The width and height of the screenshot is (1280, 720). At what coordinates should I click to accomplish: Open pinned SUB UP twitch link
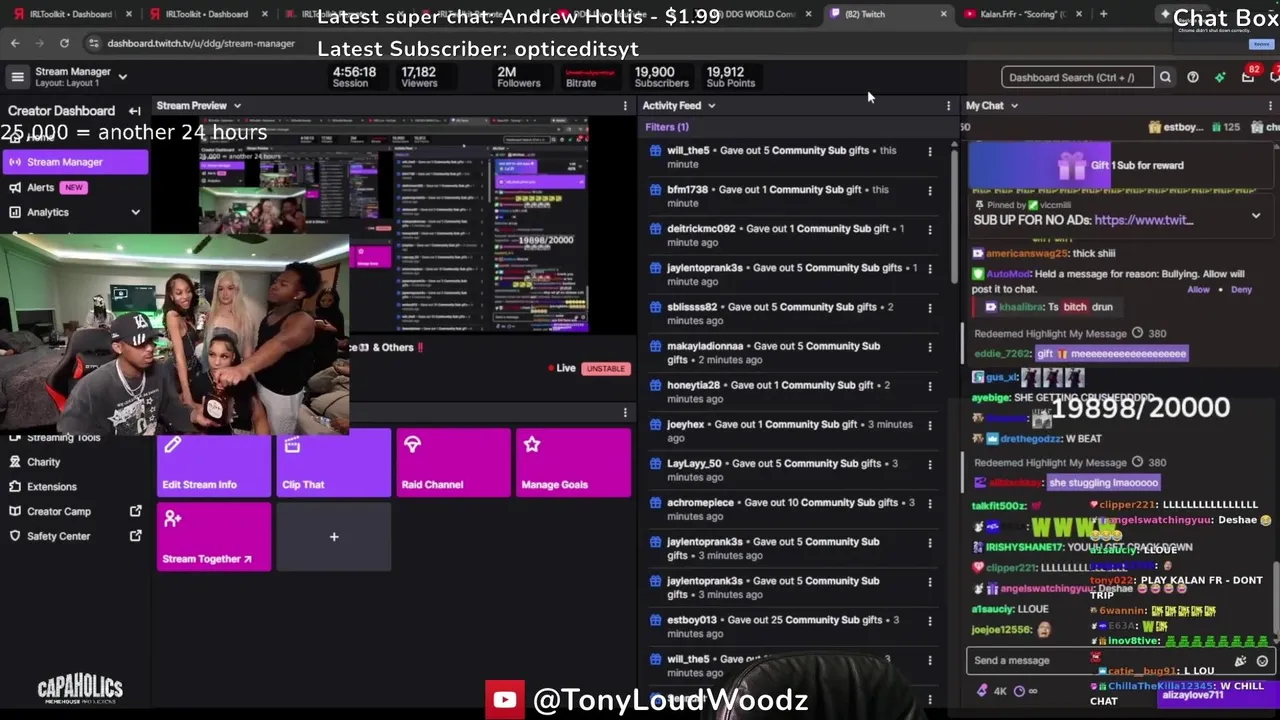[1144, 220]
